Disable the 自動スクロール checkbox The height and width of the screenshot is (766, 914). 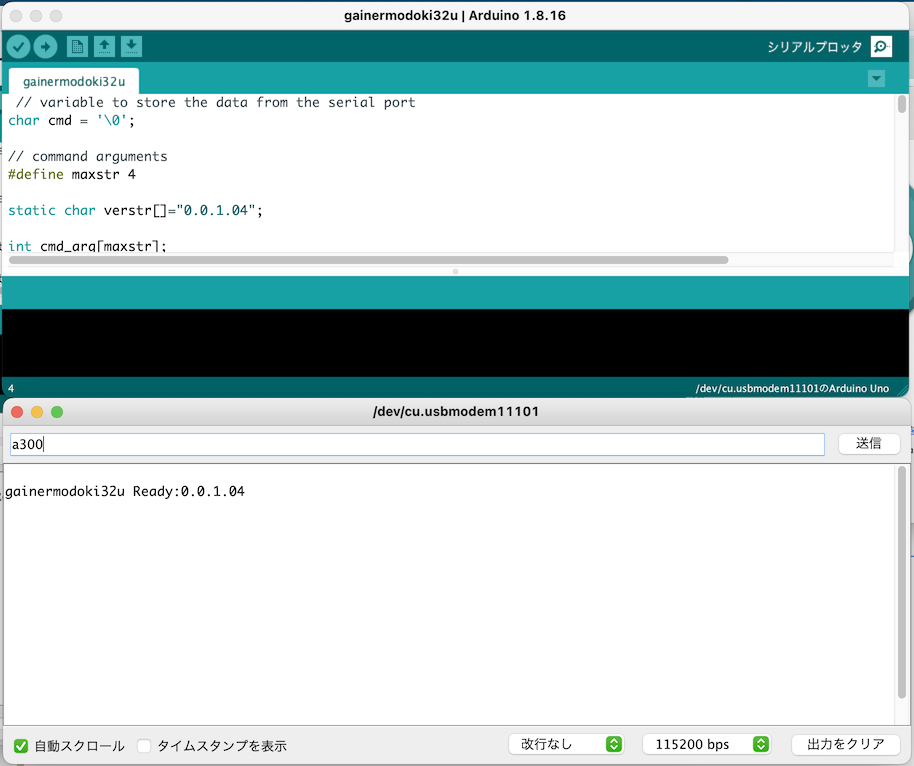(22, 744)
